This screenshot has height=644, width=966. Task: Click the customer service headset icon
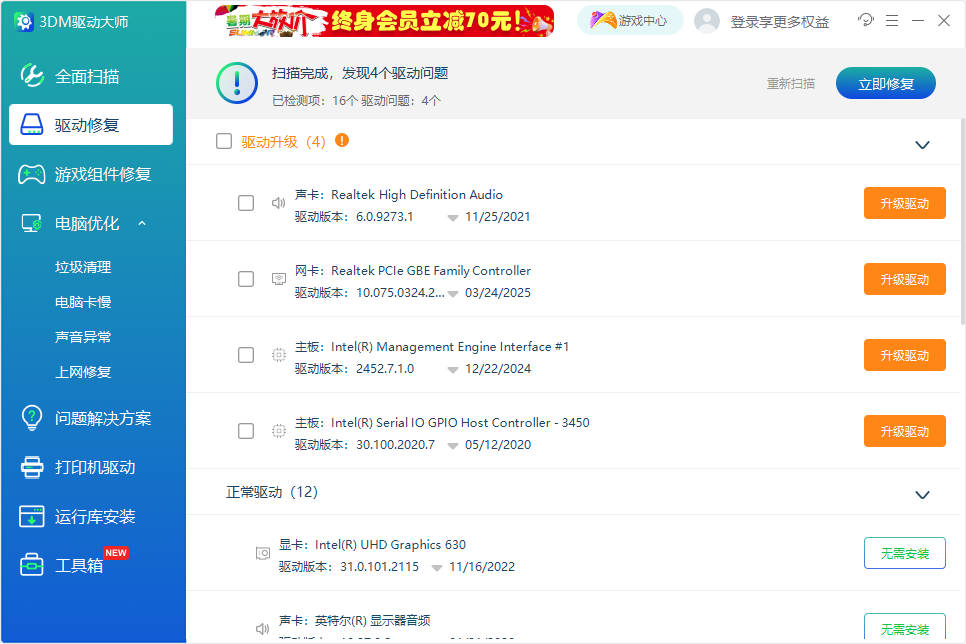(866, 20)
